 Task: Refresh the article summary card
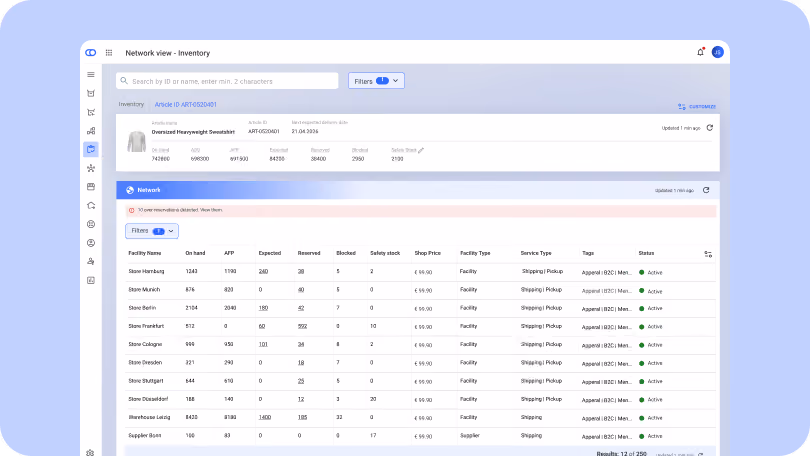[710, 128]
